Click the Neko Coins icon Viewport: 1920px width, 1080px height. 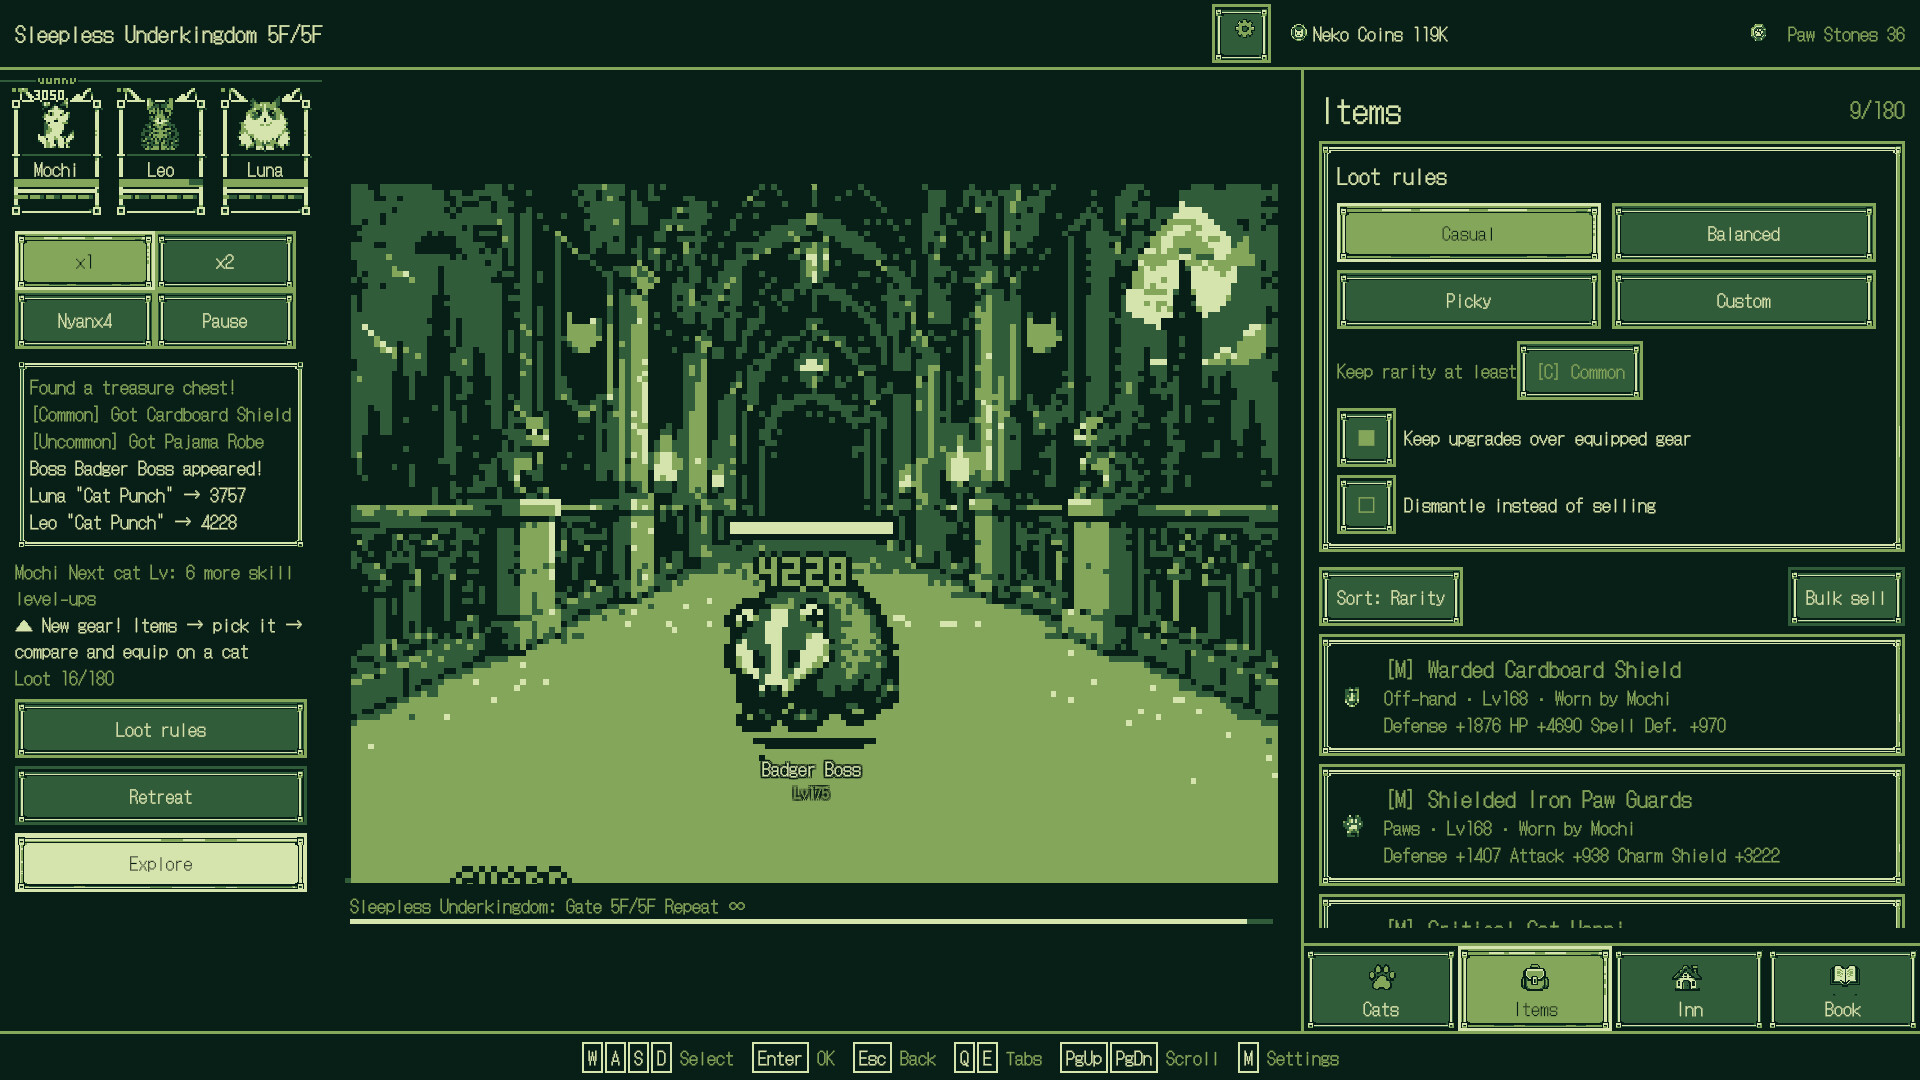coord(1298,33)
